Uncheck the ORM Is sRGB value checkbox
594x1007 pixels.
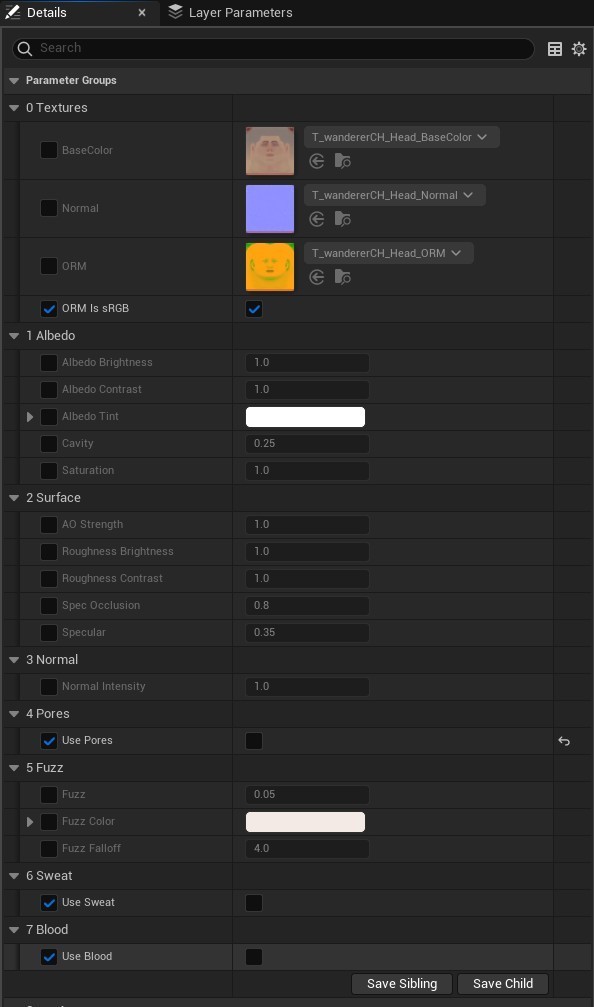[x=254, y=309]
